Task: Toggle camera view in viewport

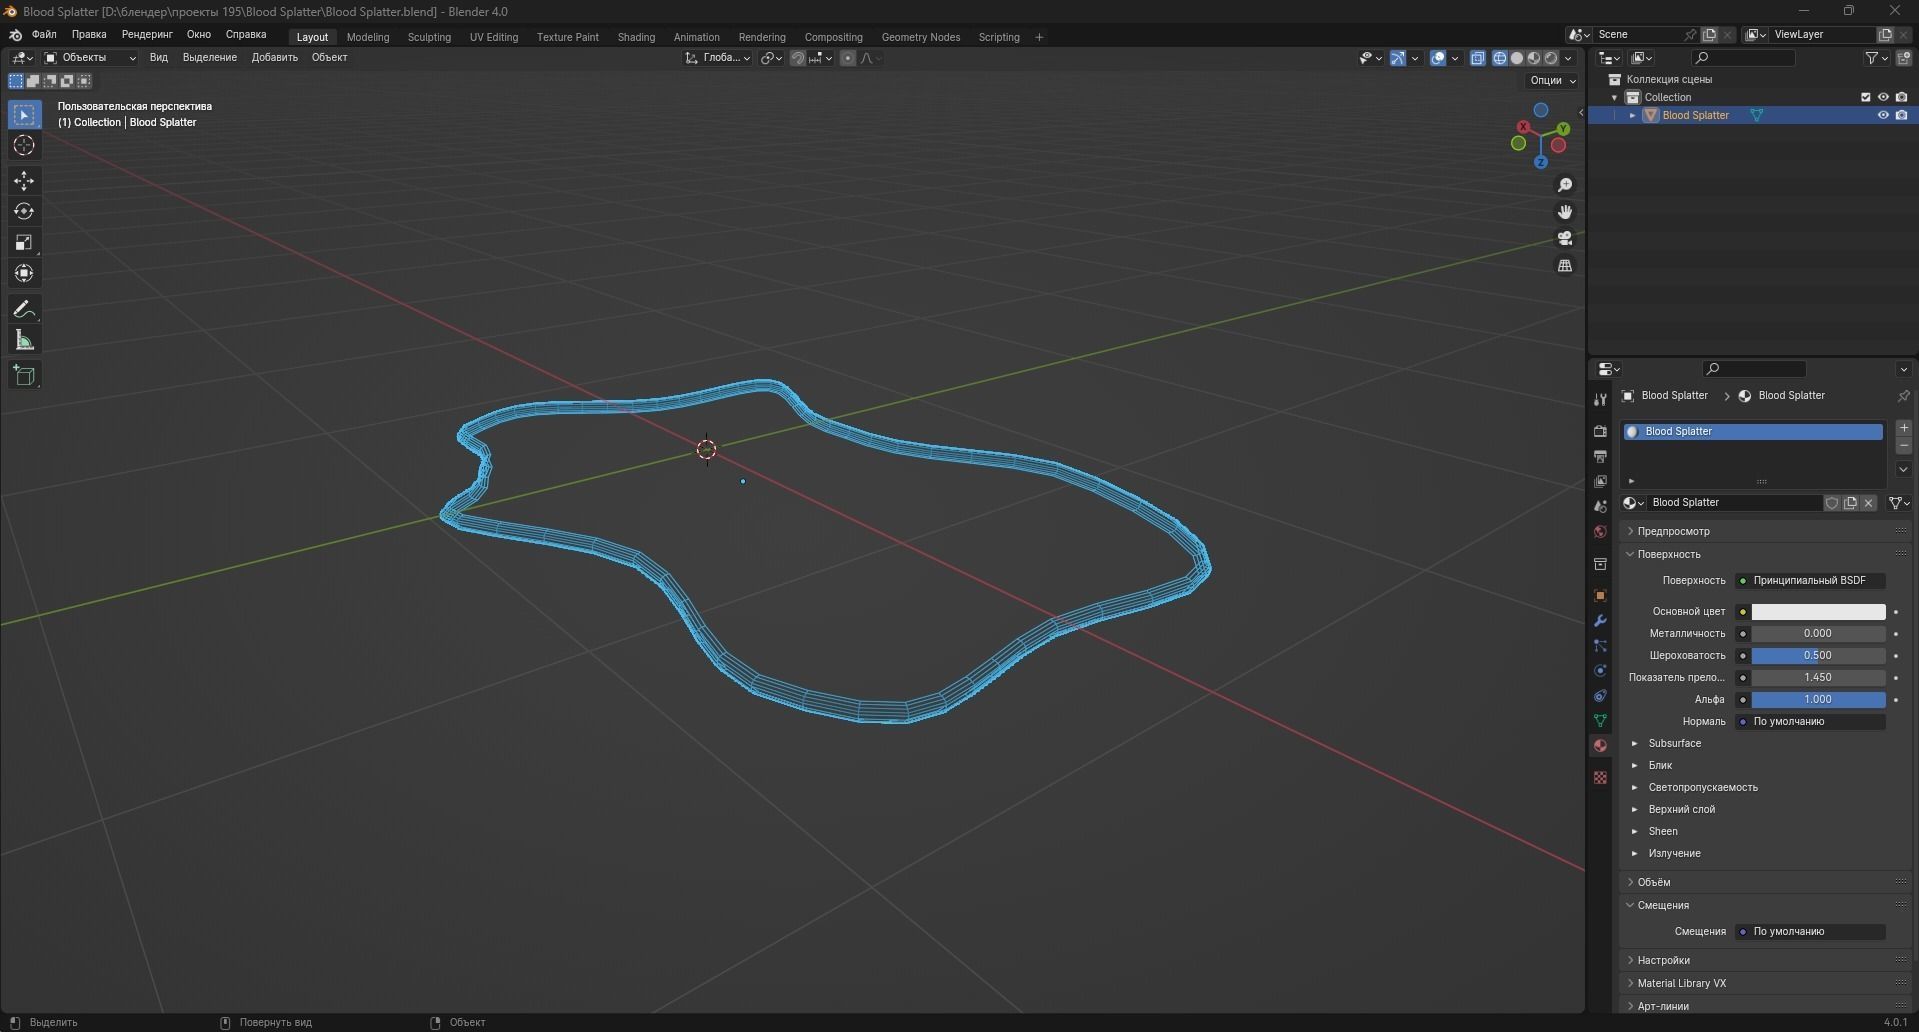Action: (x=1565, y=239)
